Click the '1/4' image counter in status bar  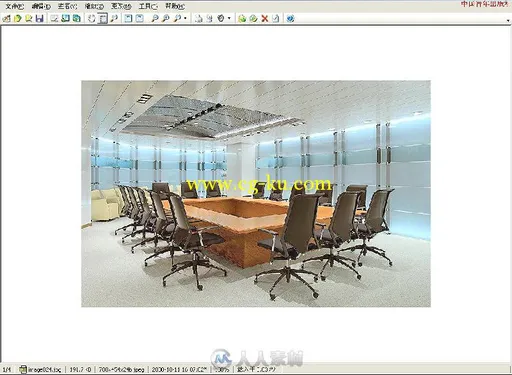click(x=6, y=370)
